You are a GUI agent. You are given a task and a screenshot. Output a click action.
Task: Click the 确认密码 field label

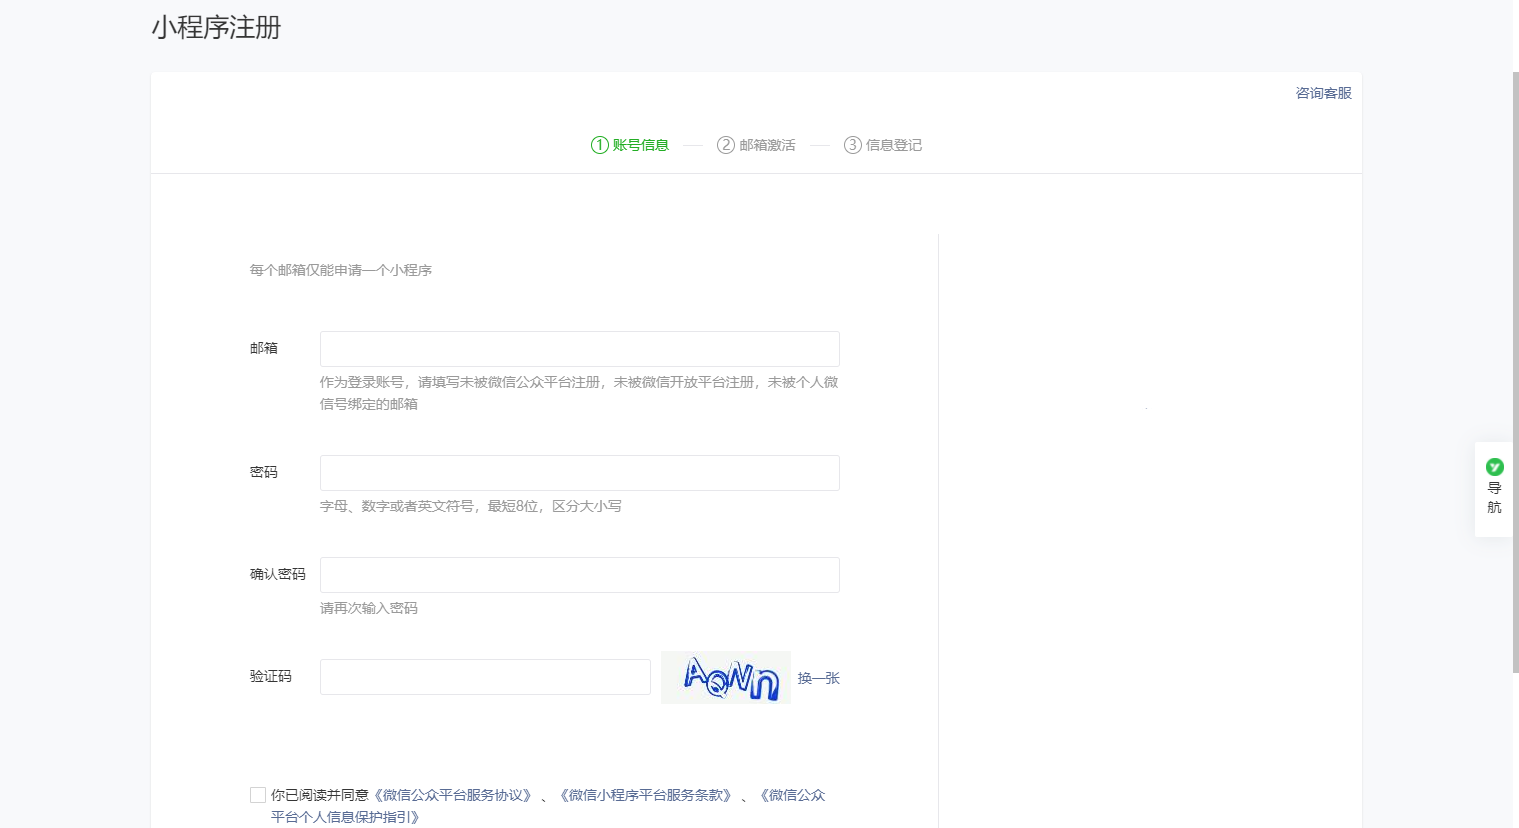pos(278,574)
